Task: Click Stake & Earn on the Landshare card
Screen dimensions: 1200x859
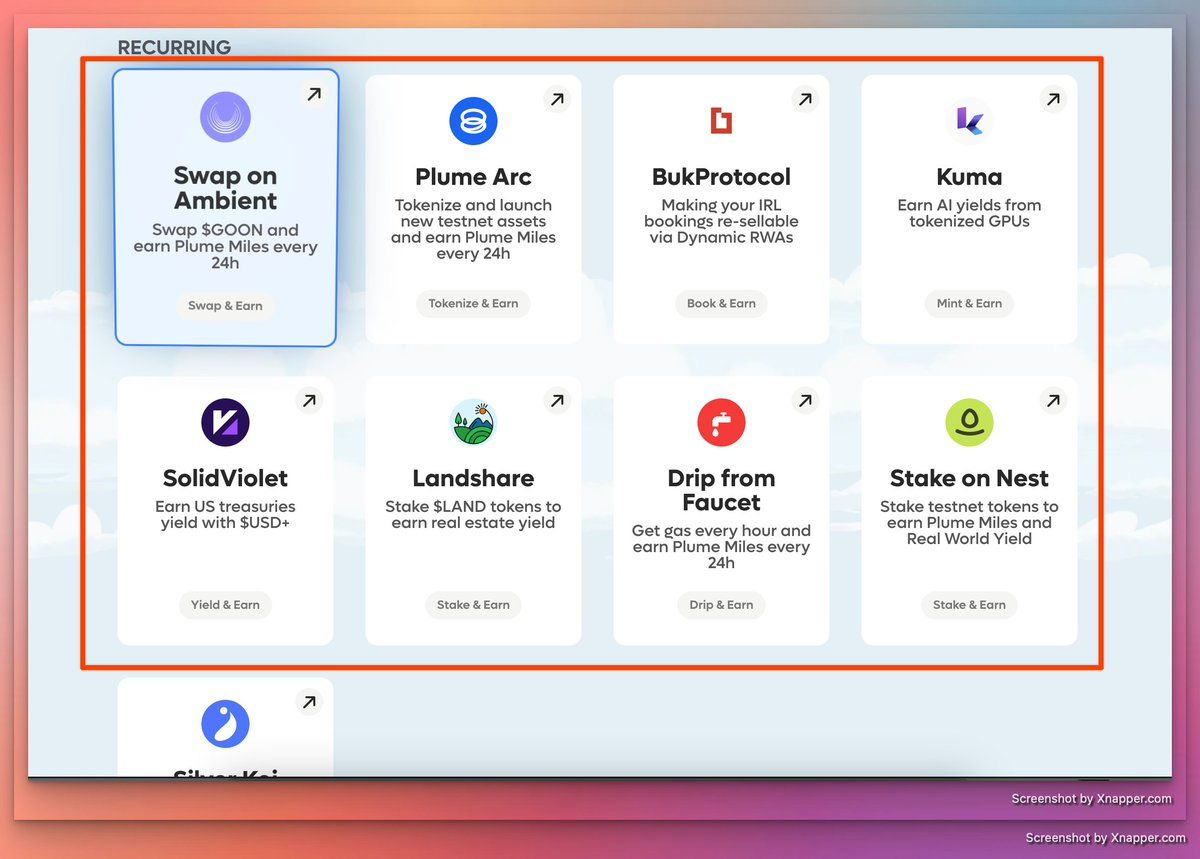Action: [473, 605]
